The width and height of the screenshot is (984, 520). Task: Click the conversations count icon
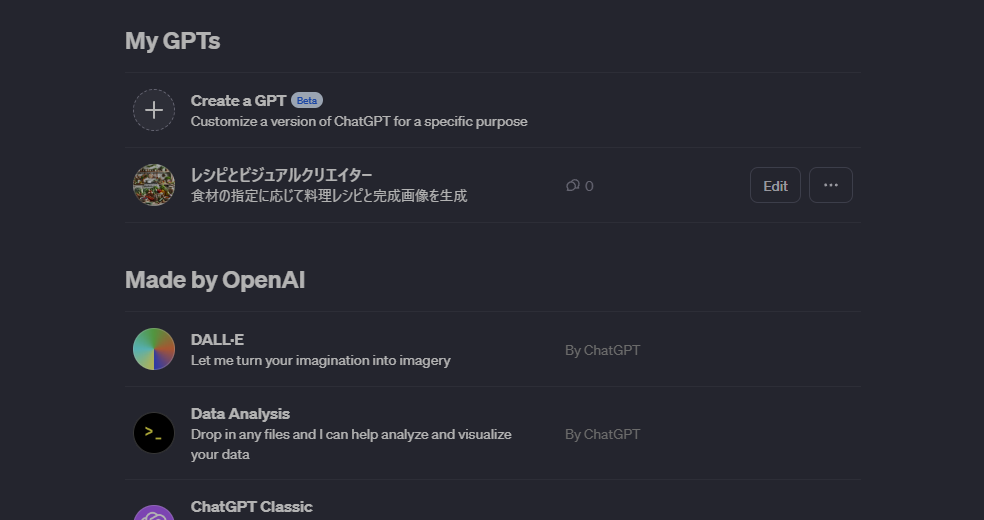(x=573, y=185)
